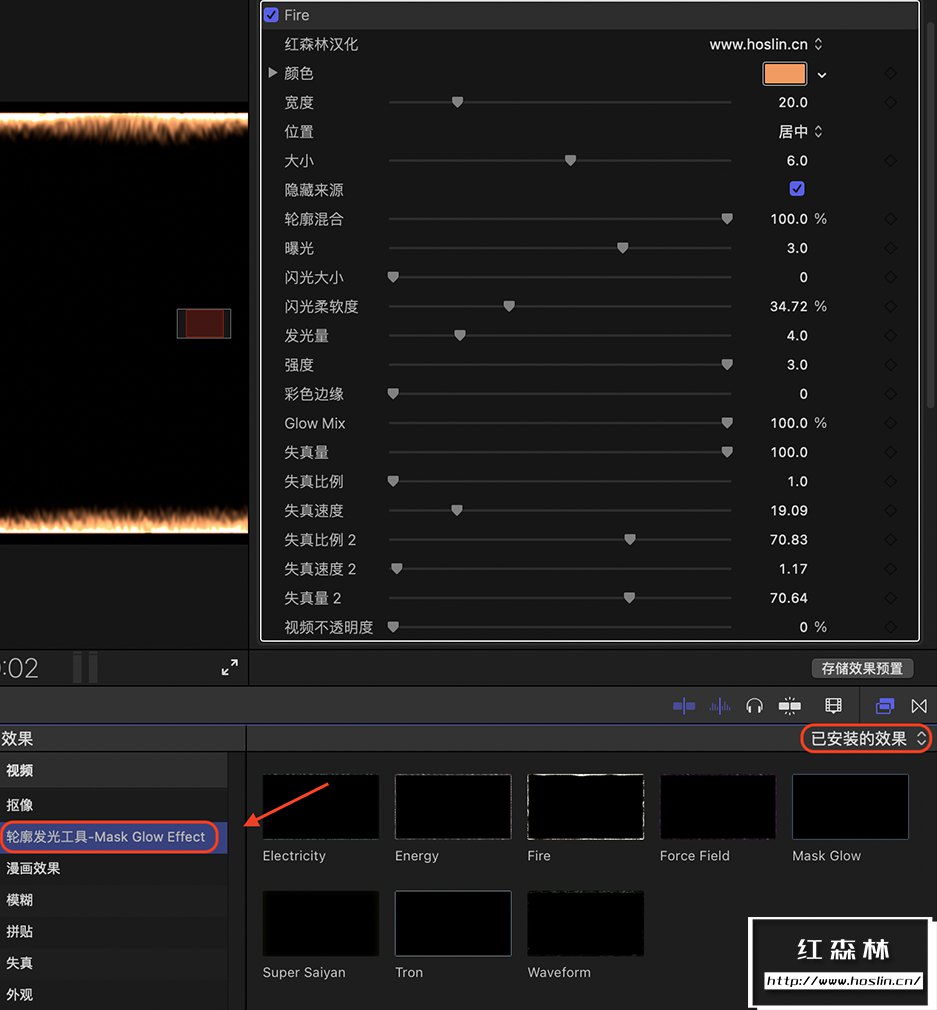Select 外观 effects category

(113, 995)
